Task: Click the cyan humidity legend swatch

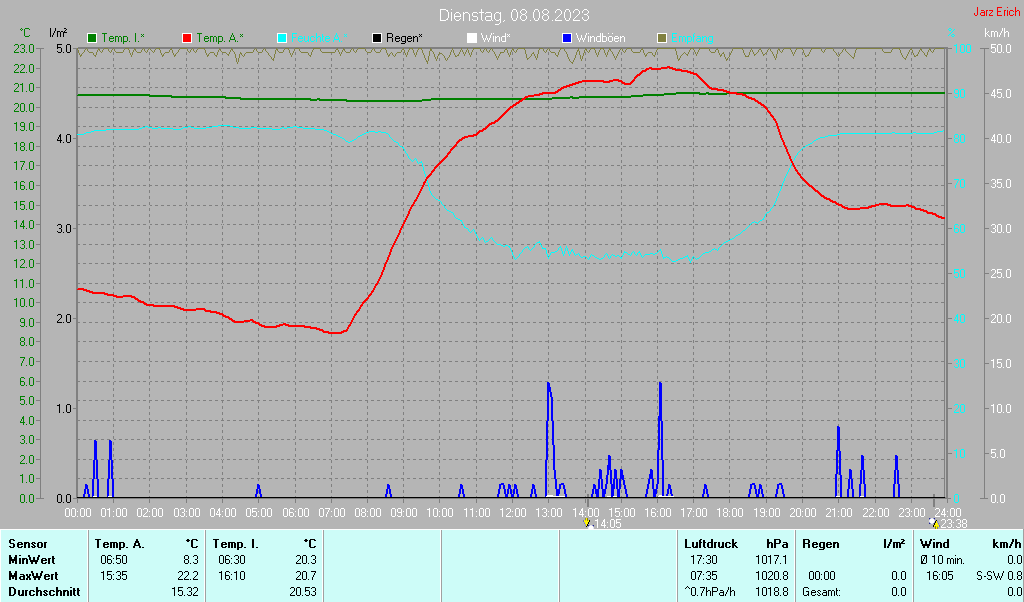Action: click(282, 38)
